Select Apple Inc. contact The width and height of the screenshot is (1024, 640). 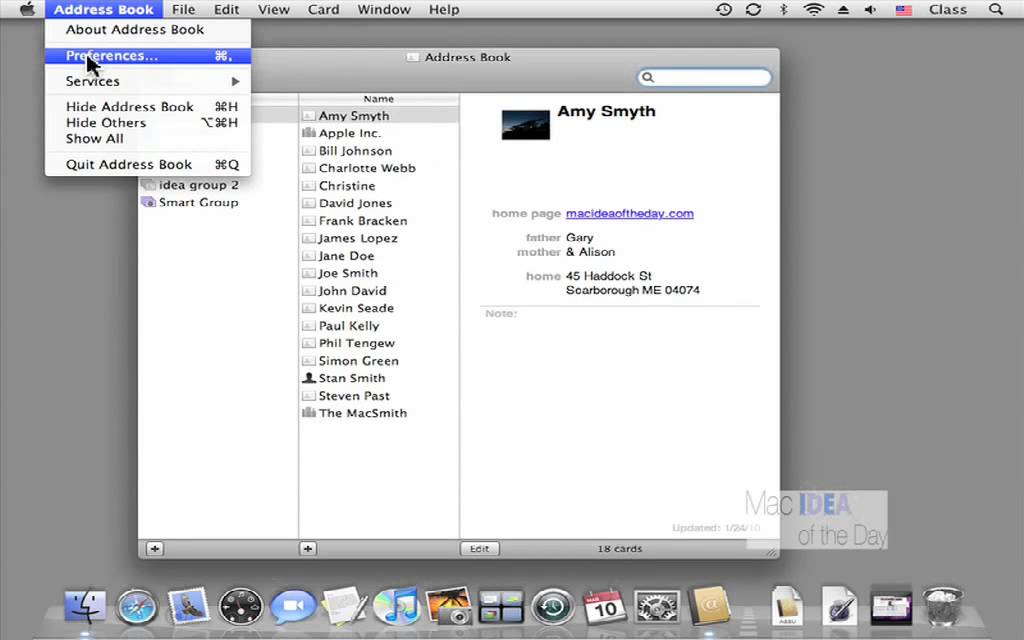379,133
